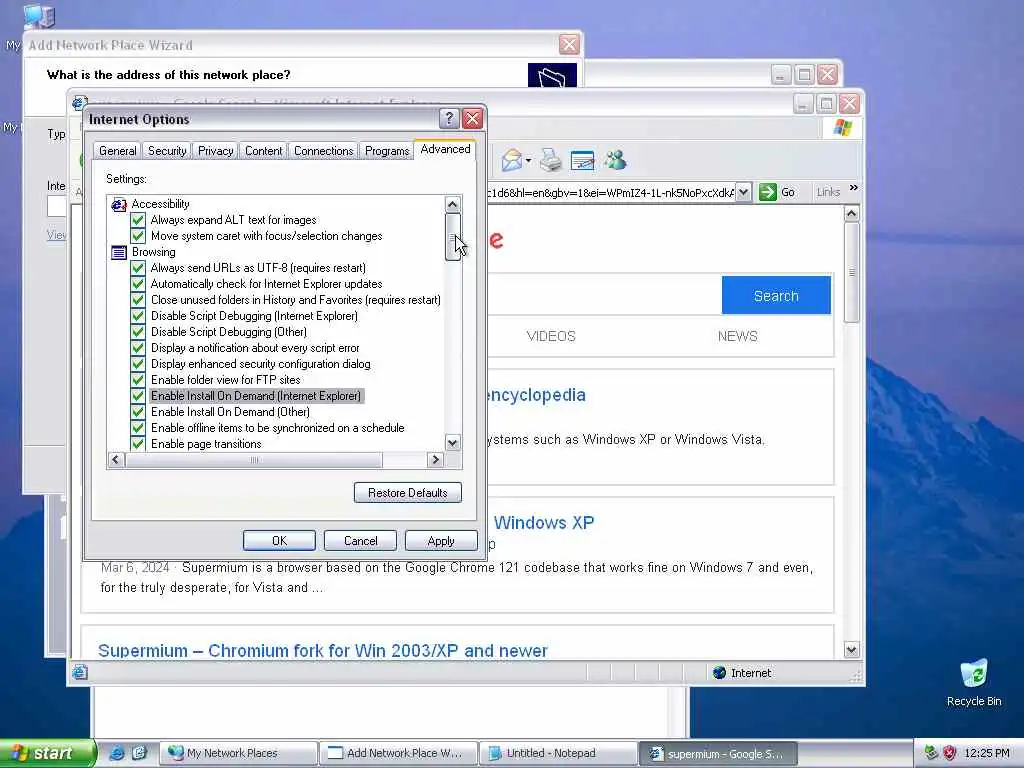Open Supermium Chromium fork search result link
Viewport: 1024px width, 768px height.
323,650
